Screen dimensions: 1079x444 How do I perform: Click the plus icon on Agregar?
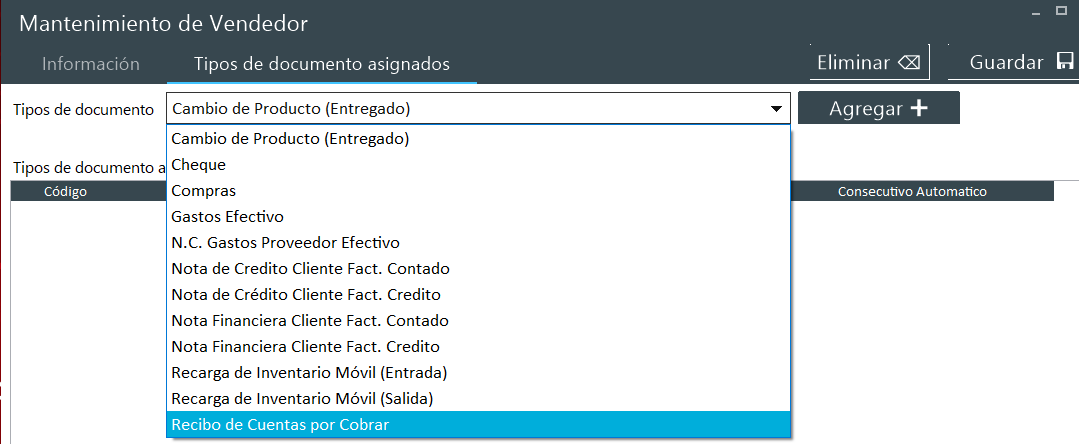pos(918,109)
